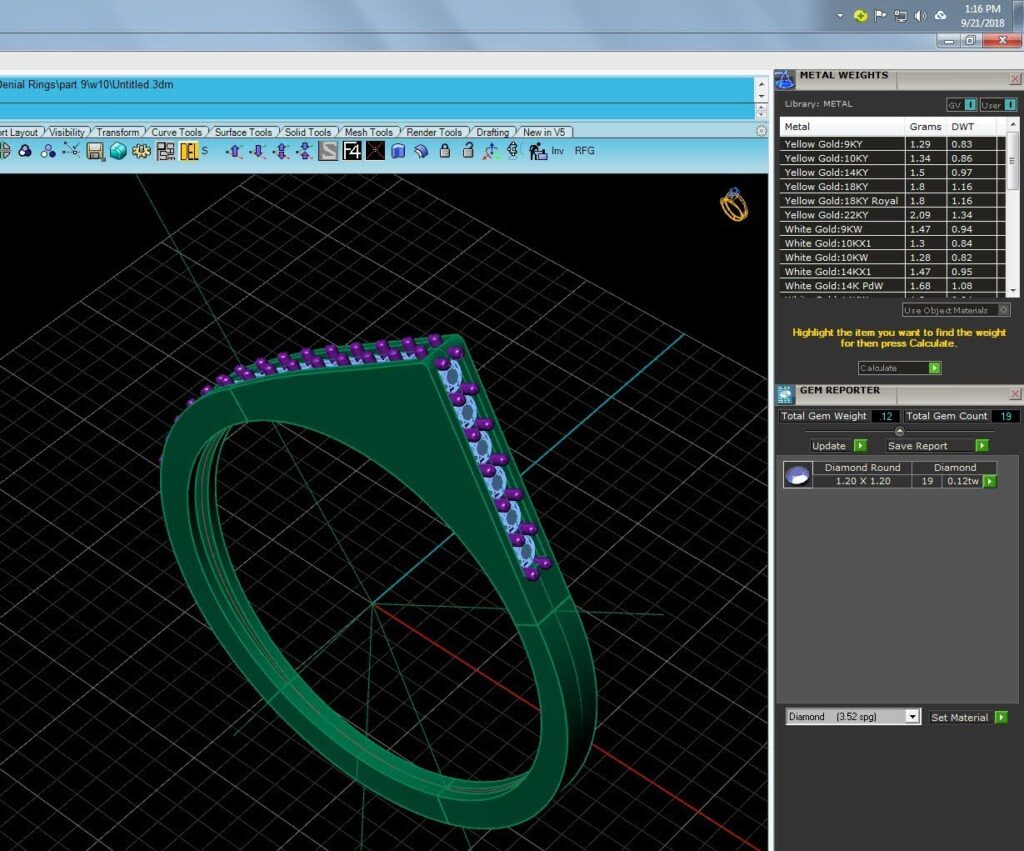
Task: Click the Metal Weights panel icon
Action: (785, 80)
